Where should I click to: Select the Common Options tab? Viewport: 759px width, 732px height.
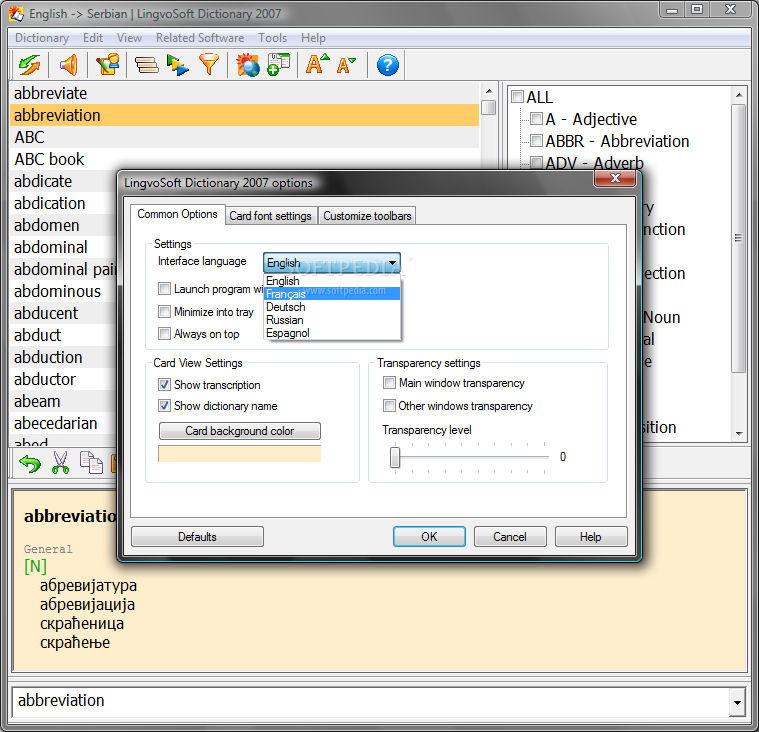177,214
